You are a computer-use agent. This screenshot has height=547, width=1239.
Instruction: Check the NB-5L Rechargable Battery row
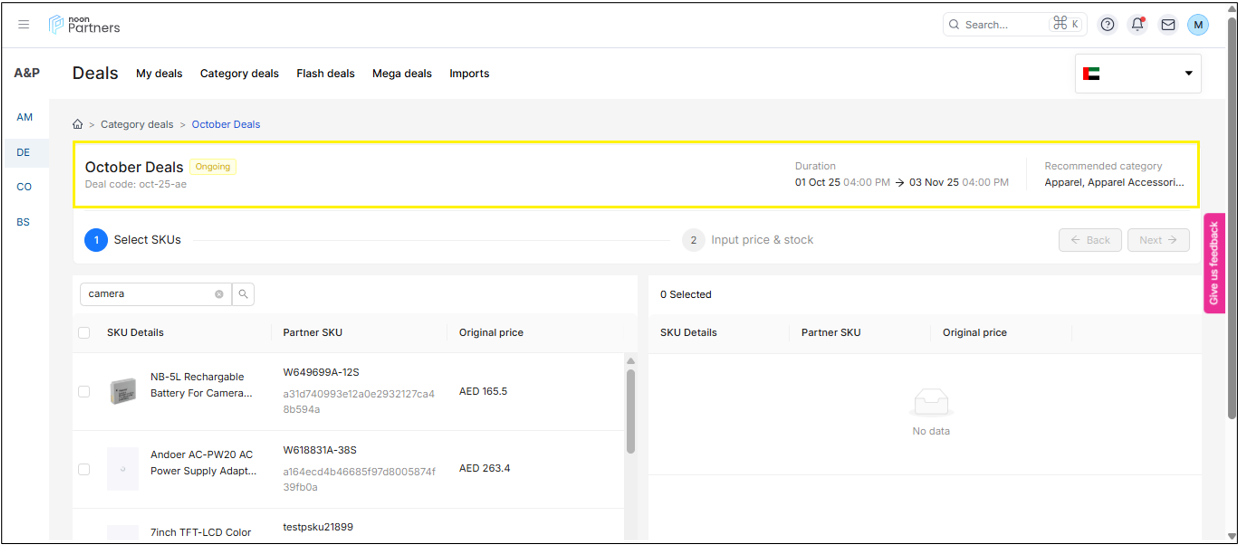(84, 392)
